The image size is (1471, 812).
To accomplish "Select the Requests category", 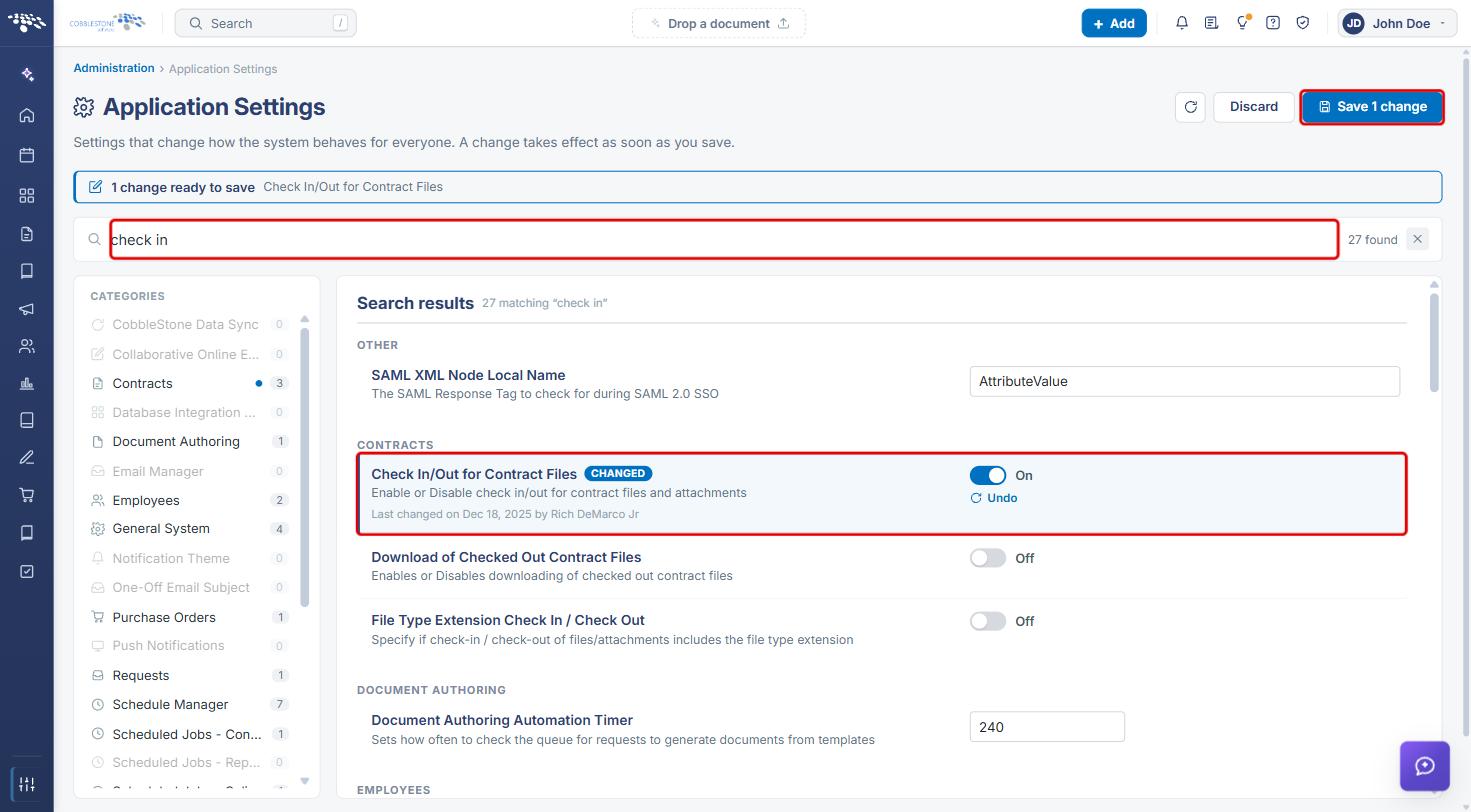I will [x=189, y=675].
